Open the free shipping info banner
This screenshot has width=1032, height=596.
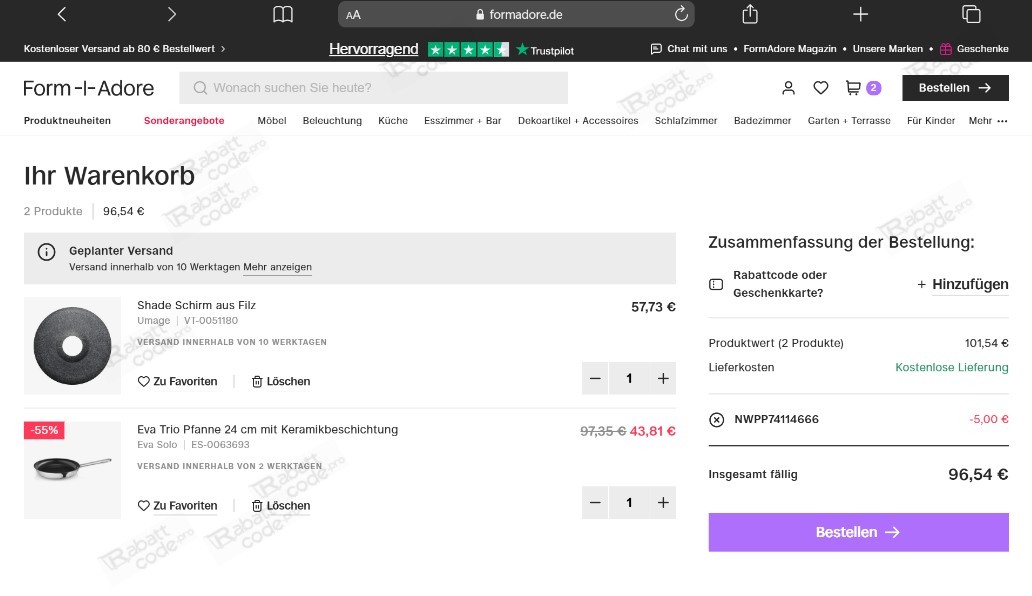coord(124,49)
